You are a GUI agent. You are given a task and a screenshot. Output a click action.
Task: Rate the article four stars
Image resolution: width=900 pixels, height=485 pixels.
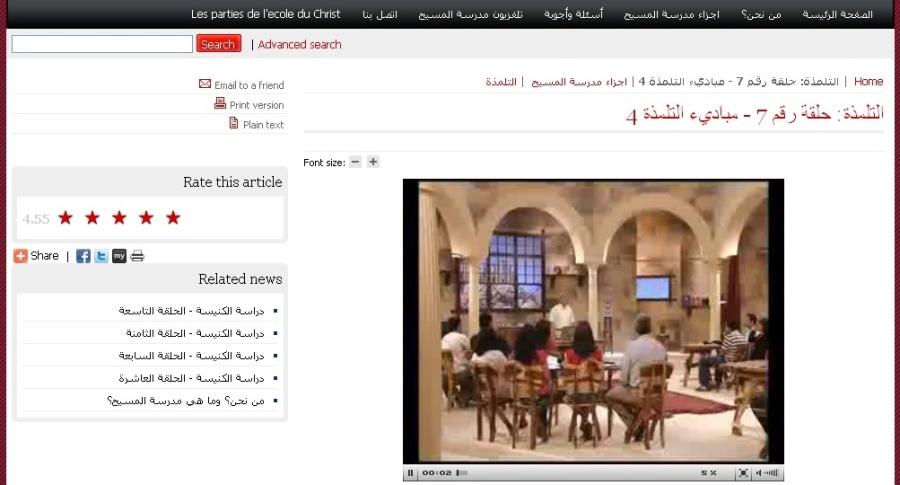[146, 218]
